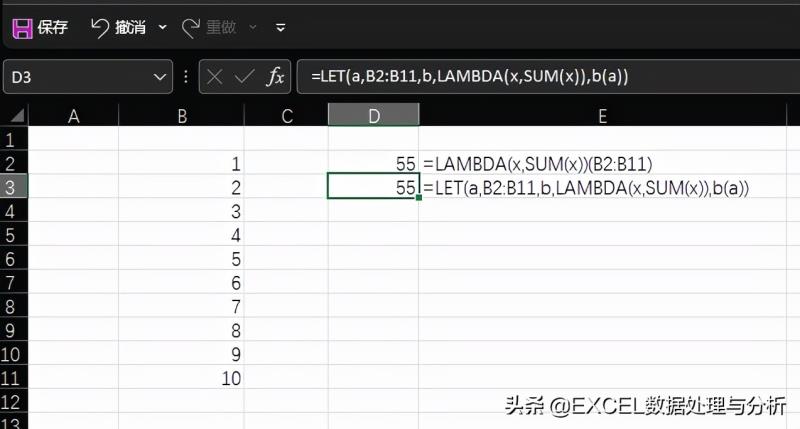Viewport: 800px width, 429px height.
Task: Select column E header
Action: click(603, 116)
